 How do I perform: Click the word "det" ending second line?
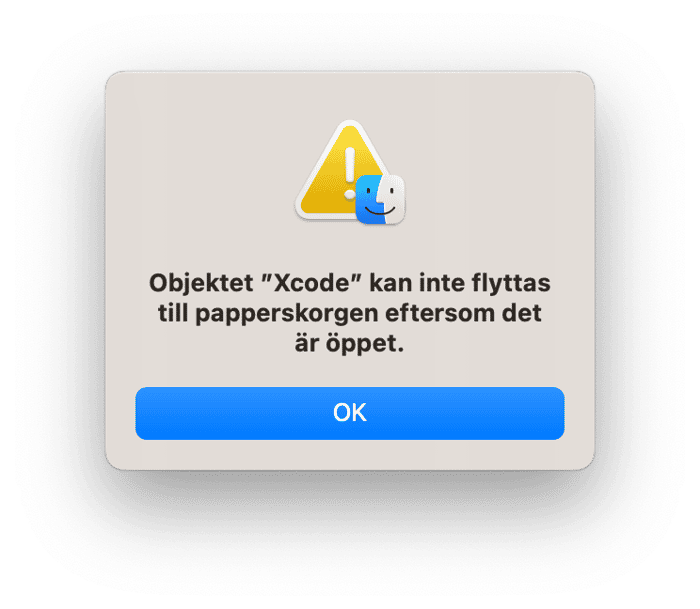521,313
